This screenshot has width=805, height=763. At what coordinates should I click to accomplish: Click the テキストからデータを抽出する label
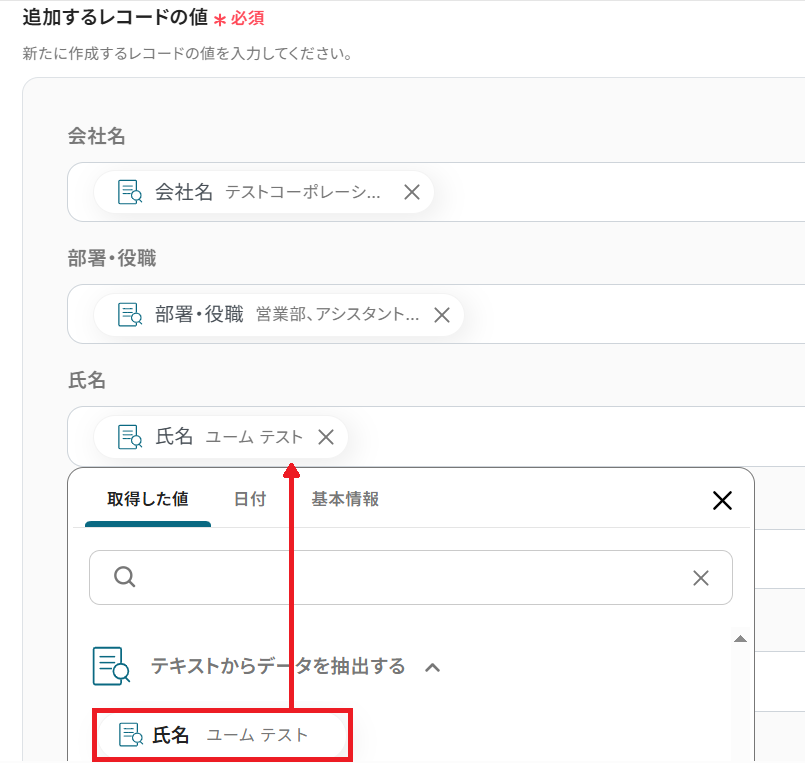[x=278, y=666]
